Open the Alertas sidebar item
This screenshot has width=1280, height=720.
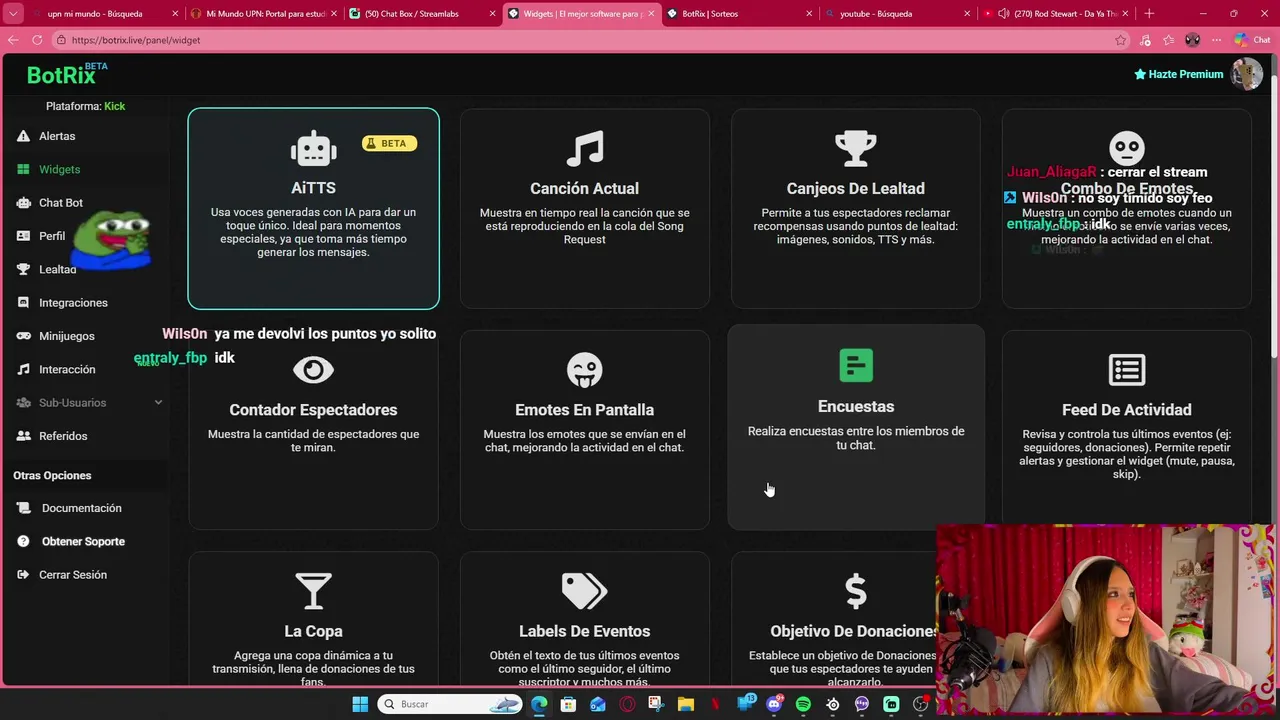[x=57, y=136]
